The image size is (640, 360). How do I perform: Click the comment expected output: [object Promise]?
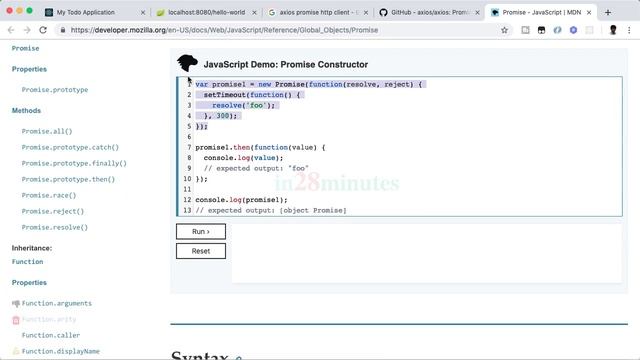(271, 210)
